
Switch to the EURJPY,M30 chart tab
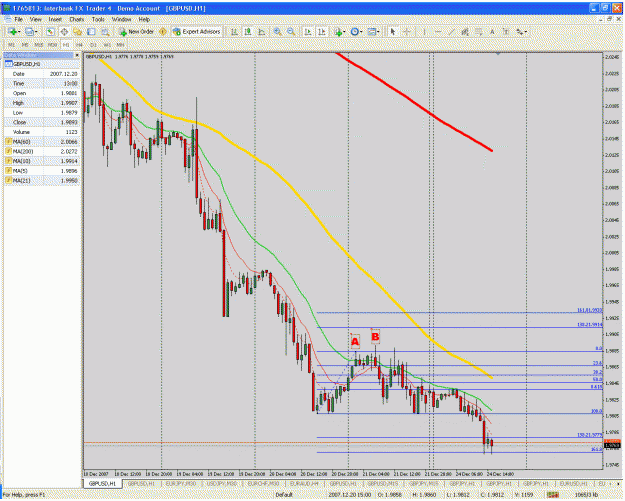click(181, 483)
